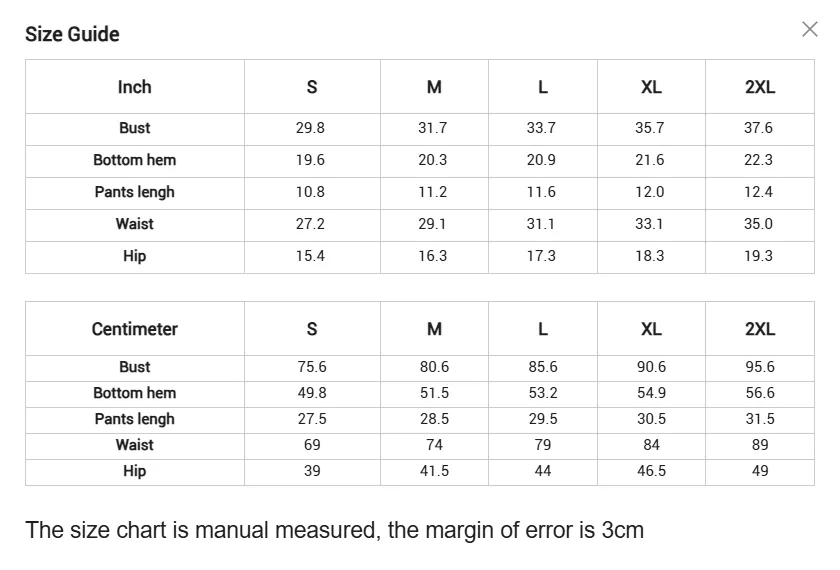Screen dimensions: 840x570
Task: Select the 41.5 hip value for size M
Action: [434, 471]
